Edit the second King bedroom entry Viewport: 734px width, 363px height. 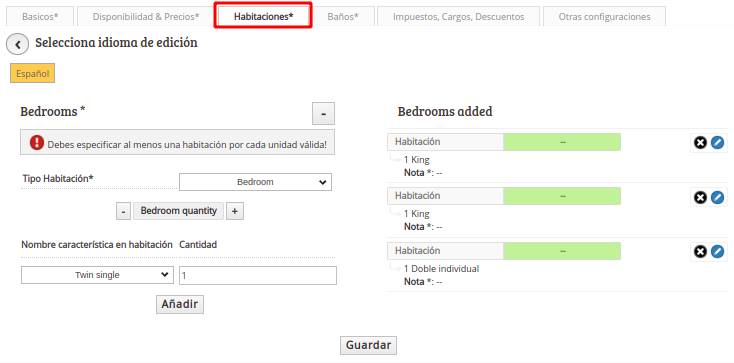717,197
